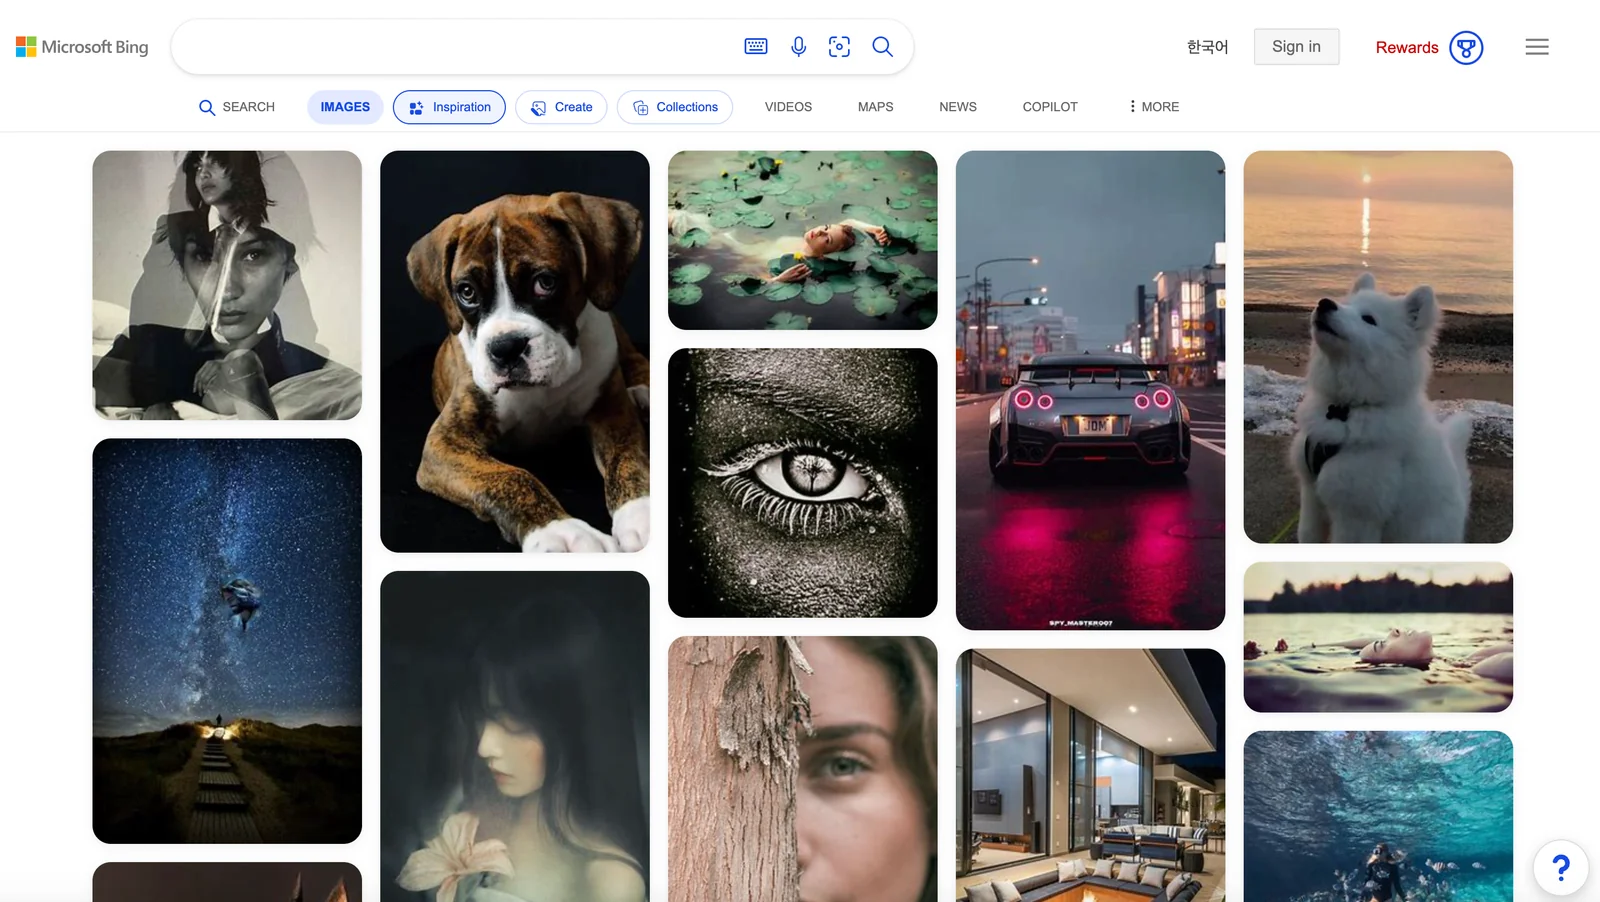Open the boxer puppy image
This screenshot has height=902, width=1600.
tap(514, 351)
